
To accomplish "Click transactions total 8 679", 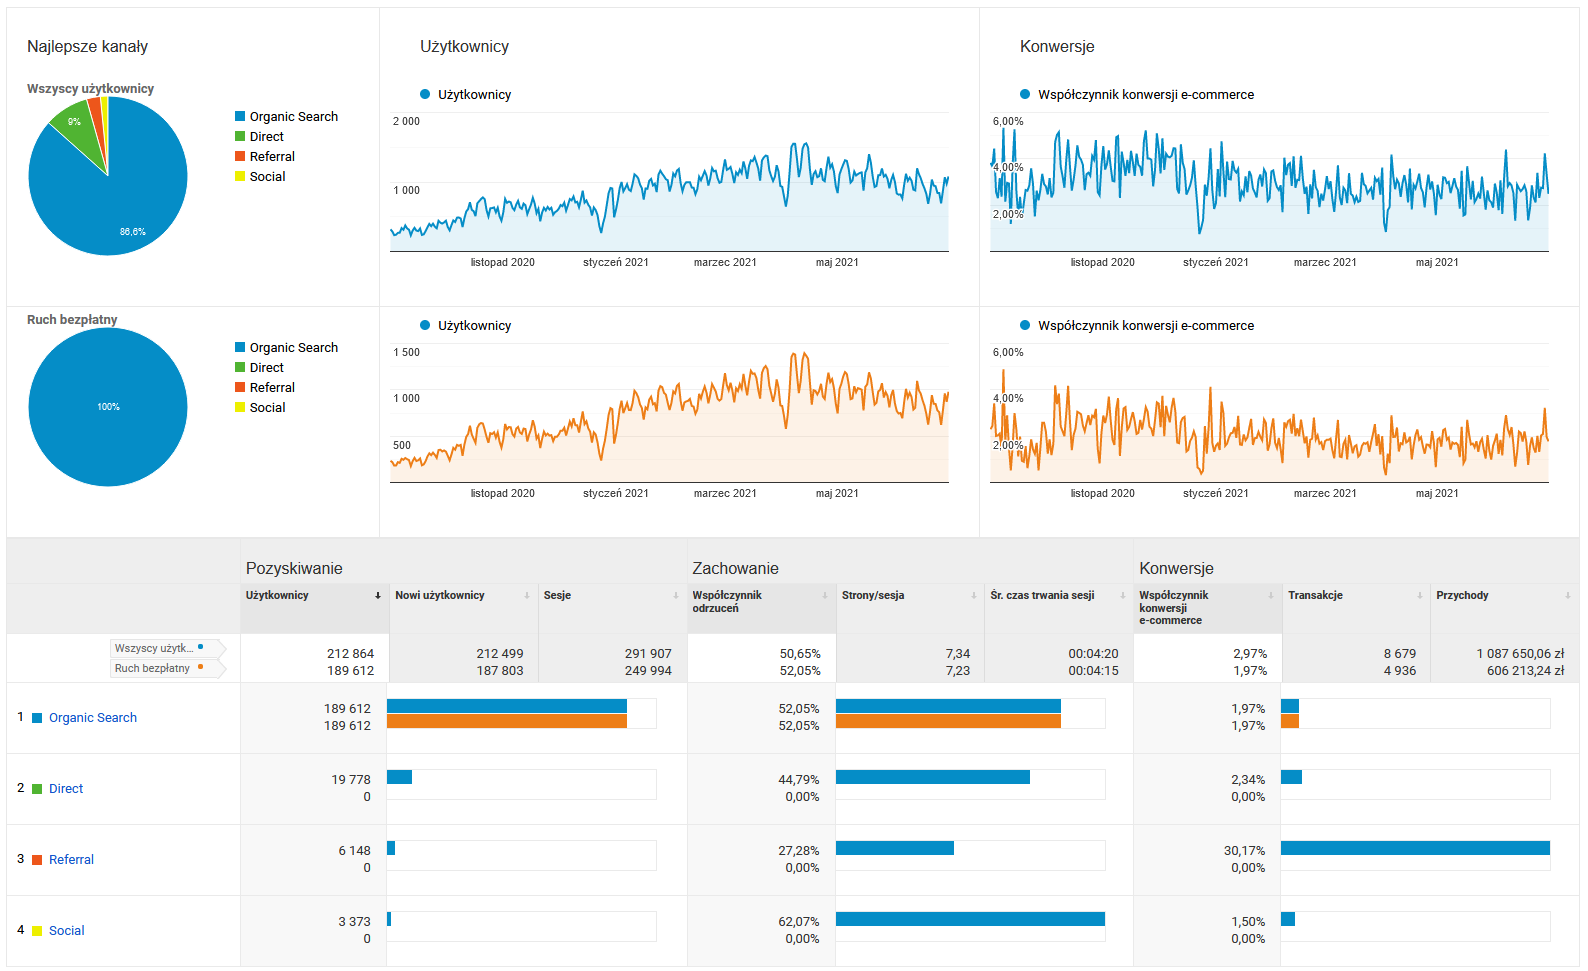I will 1400,654.
